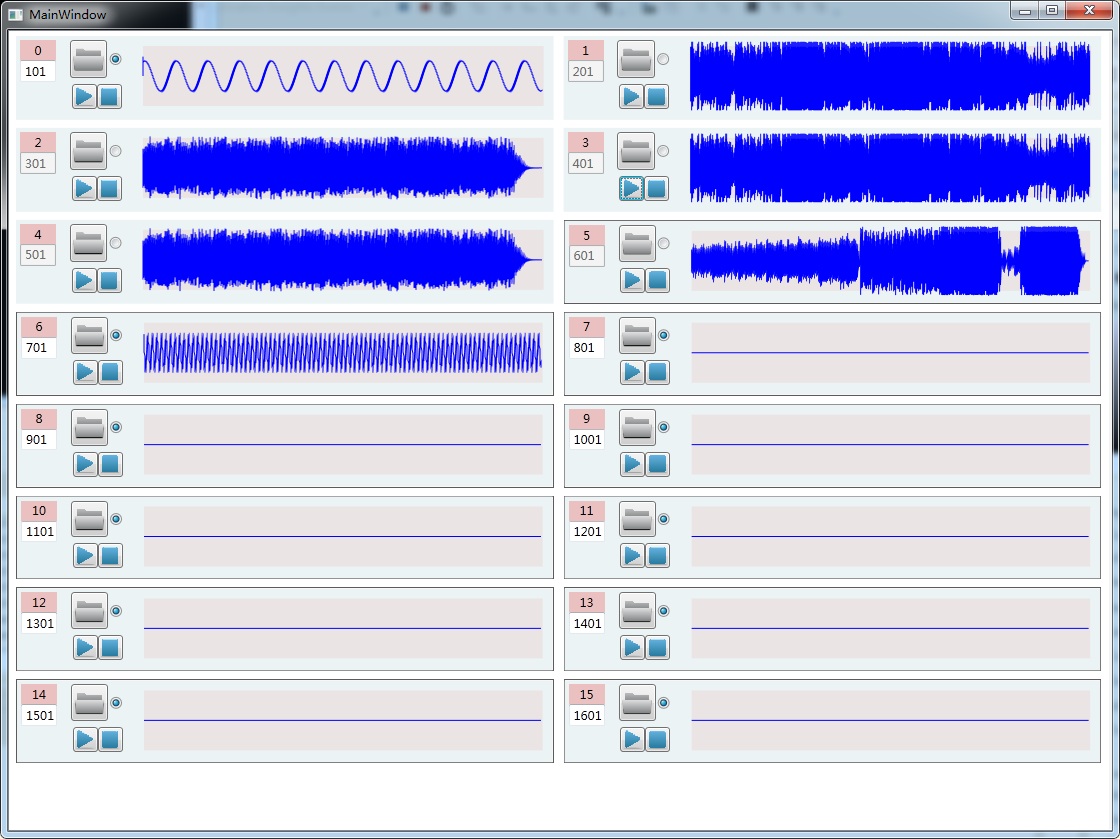This screenshot has height=839, width=1120.
Task: Open file folder icon for channel 5
Action: (x=637, y=243)
